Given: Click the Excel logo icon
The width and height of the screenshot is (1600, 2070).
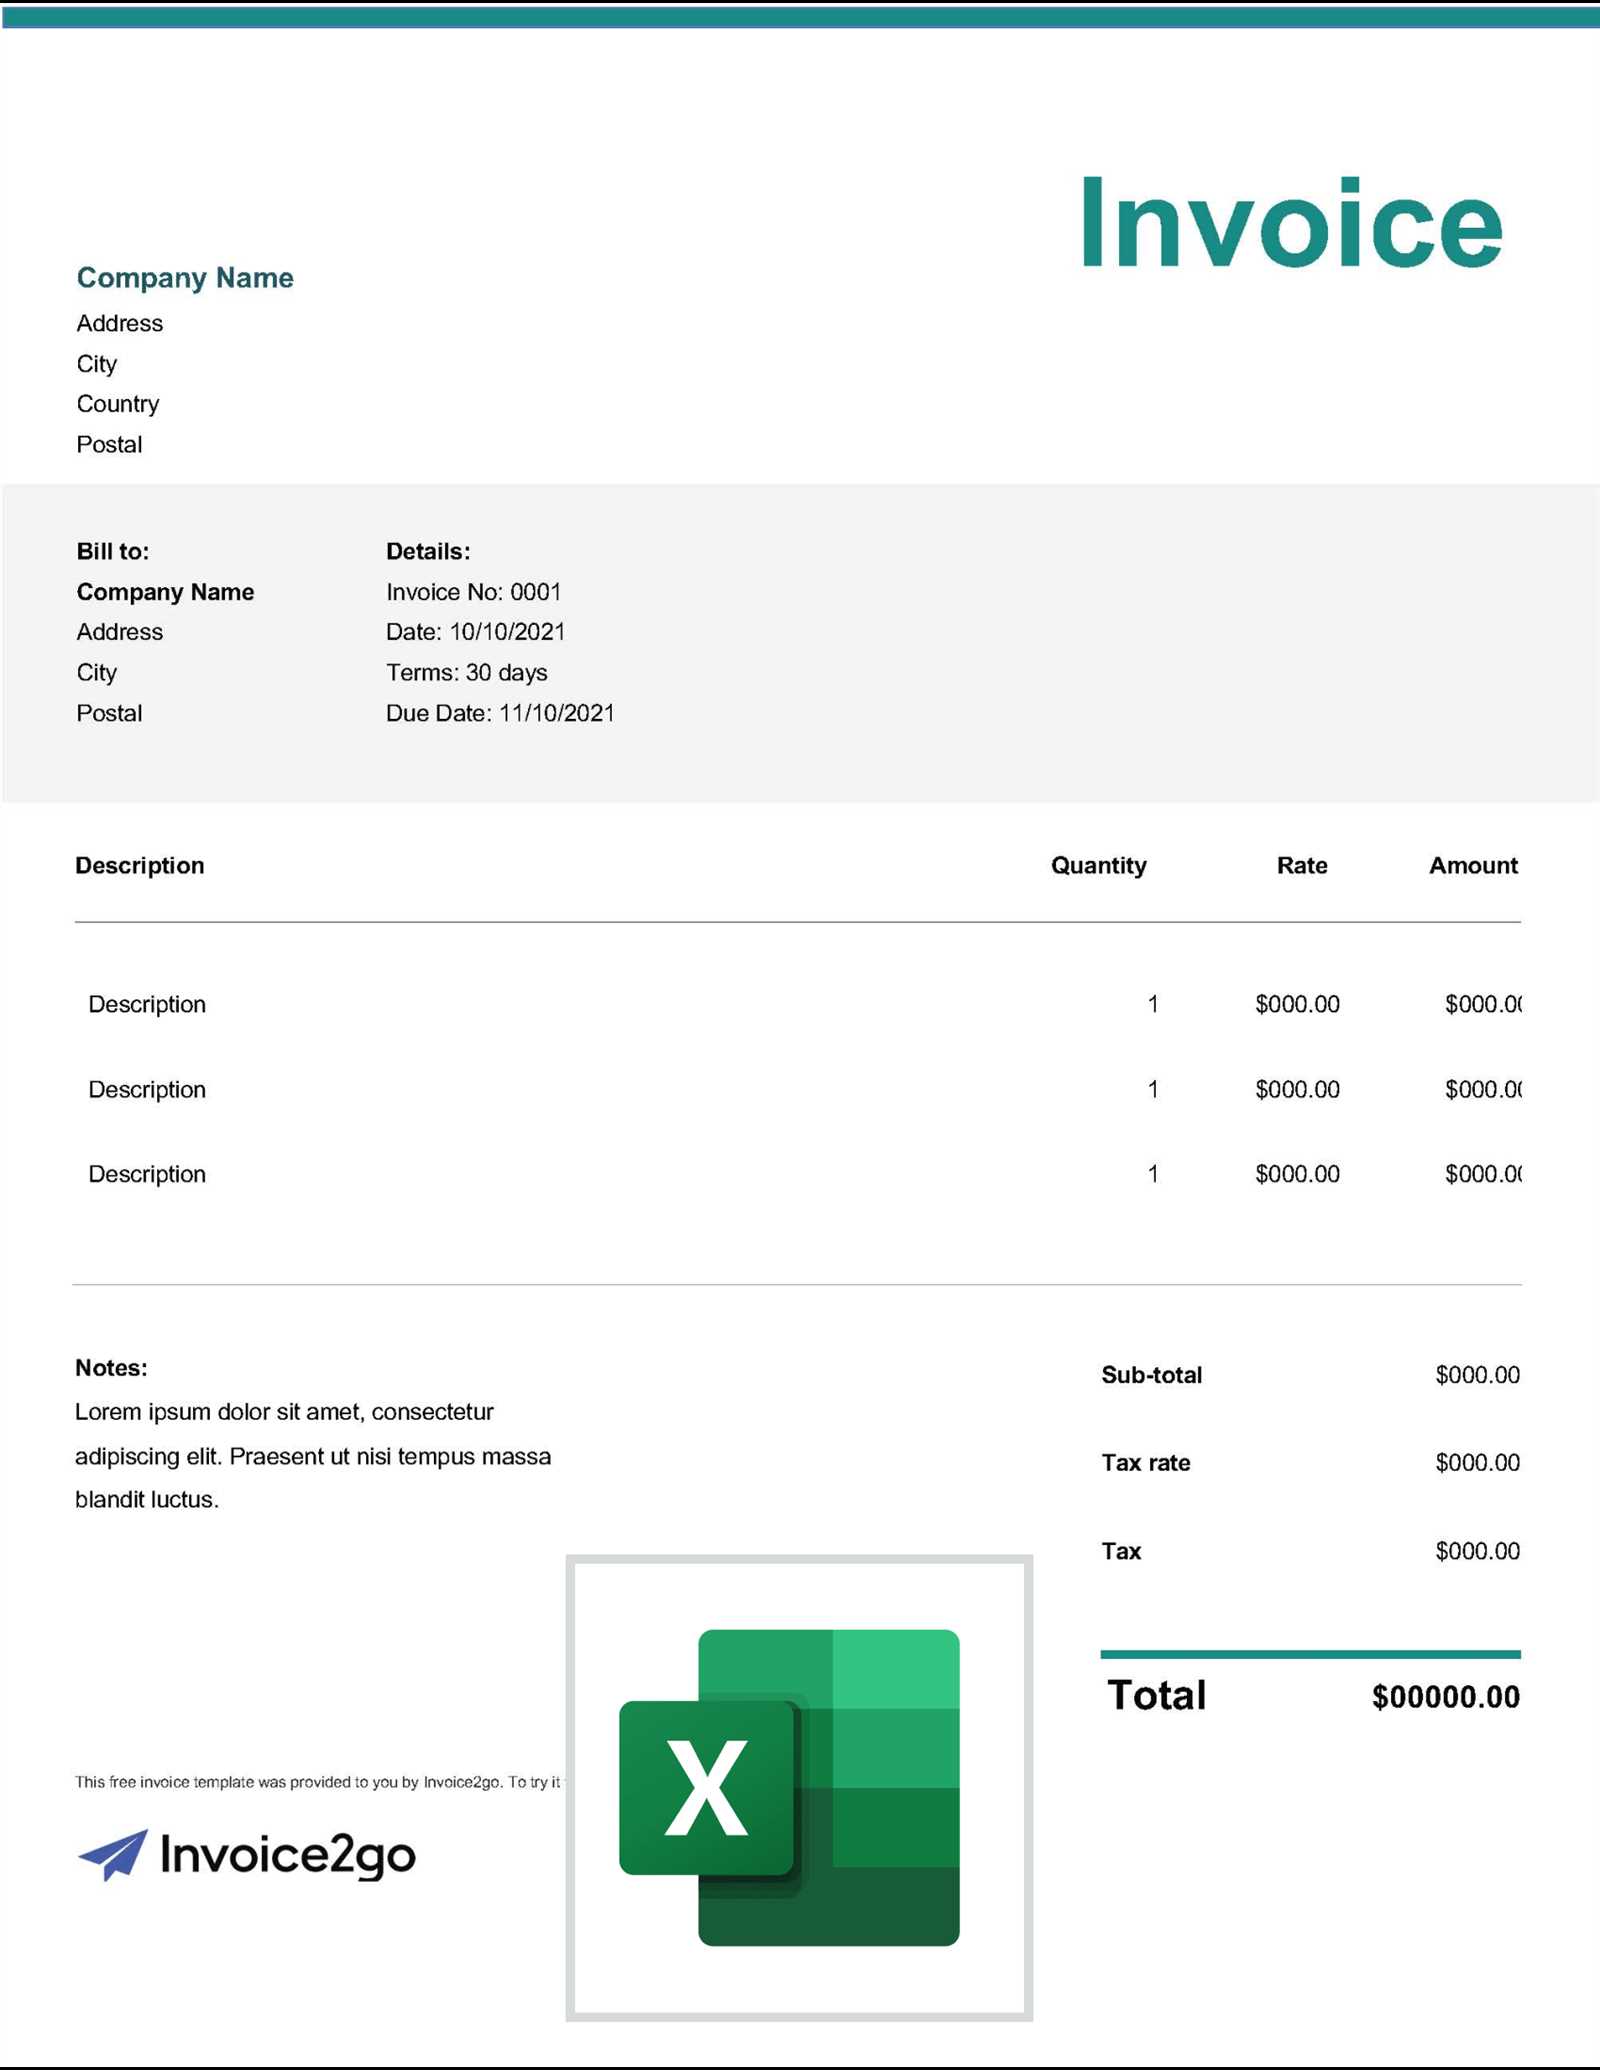Looking at the screenshot, I should pyautogui.click(x=789, y=1787).
